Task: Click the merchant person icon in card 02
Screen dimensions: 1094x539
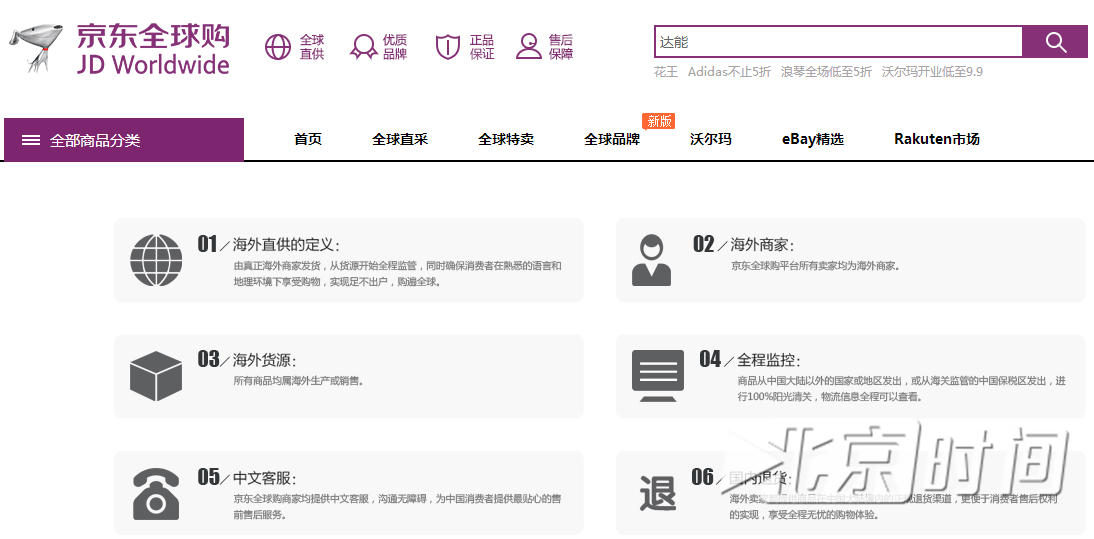Action: point(652,259)
